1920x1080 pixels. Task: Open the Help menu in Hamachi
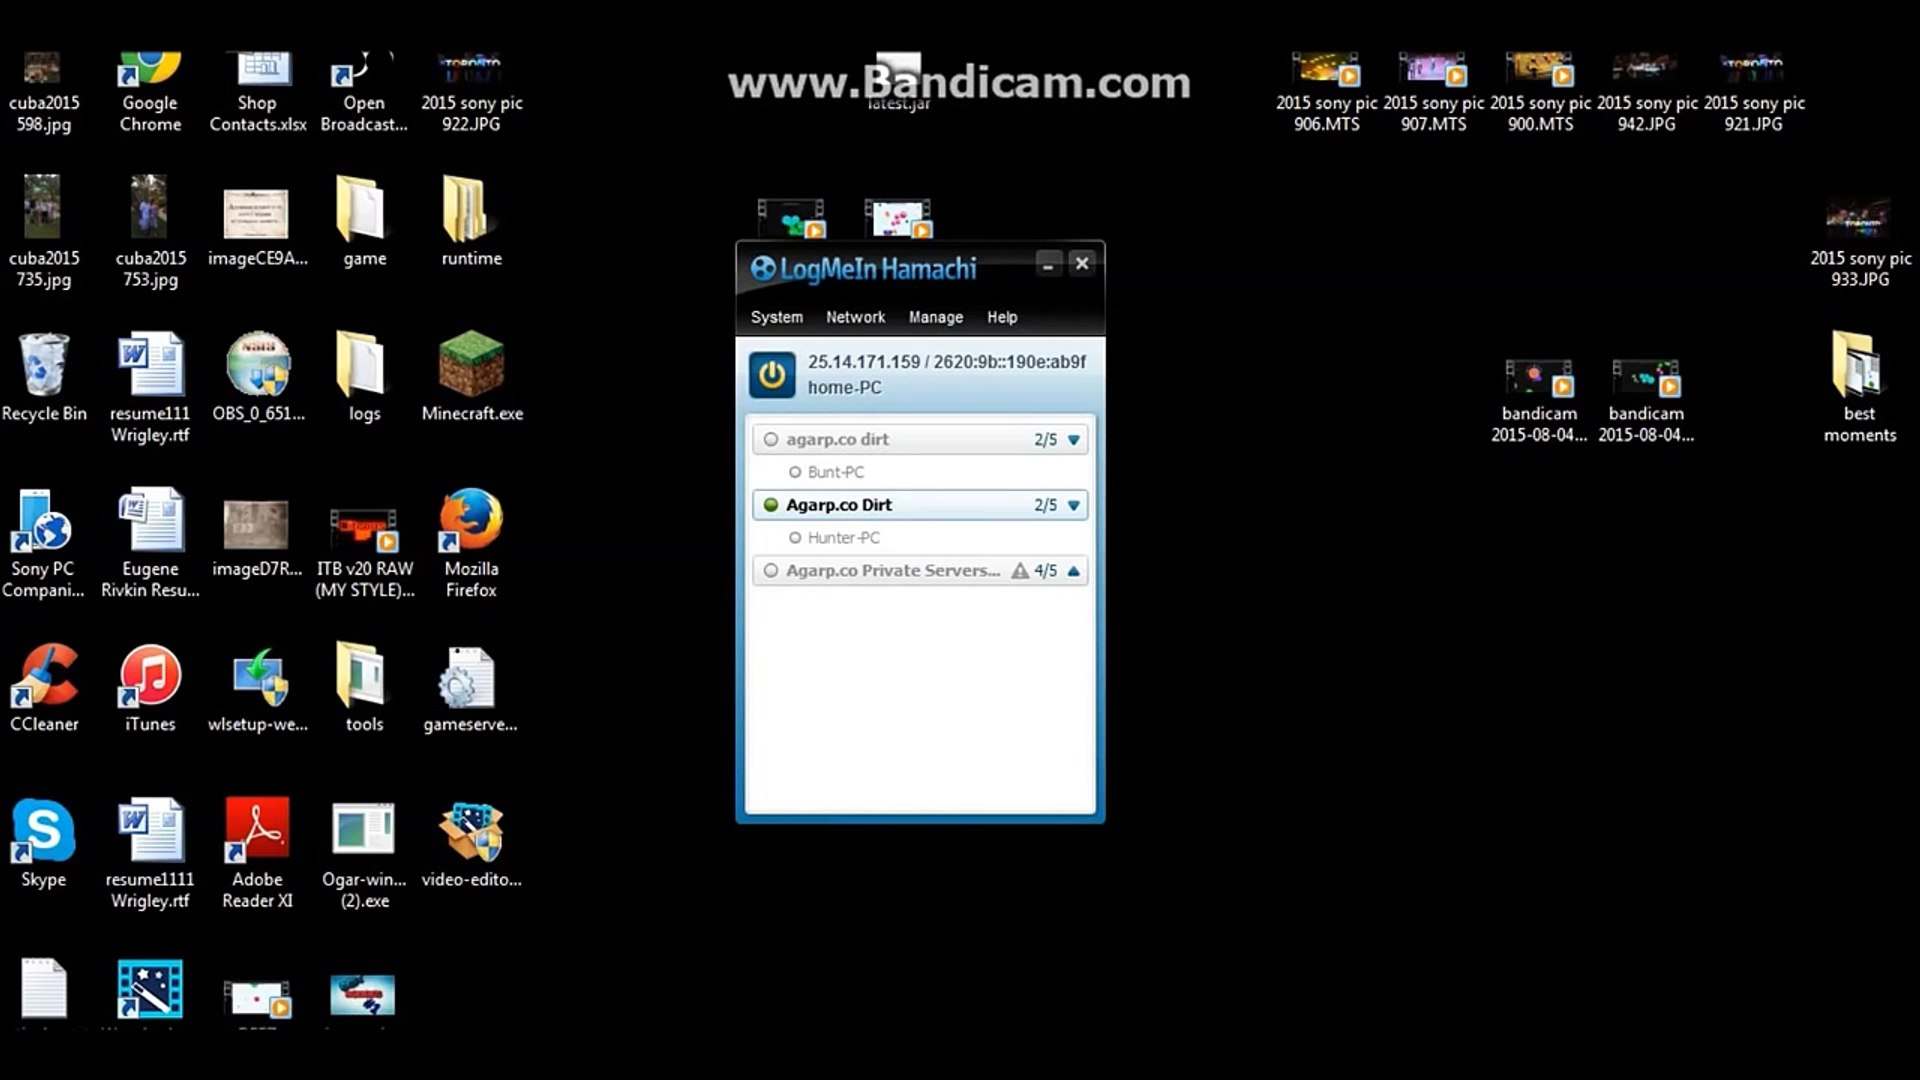pyautogui.click(x=1002, y=317)
